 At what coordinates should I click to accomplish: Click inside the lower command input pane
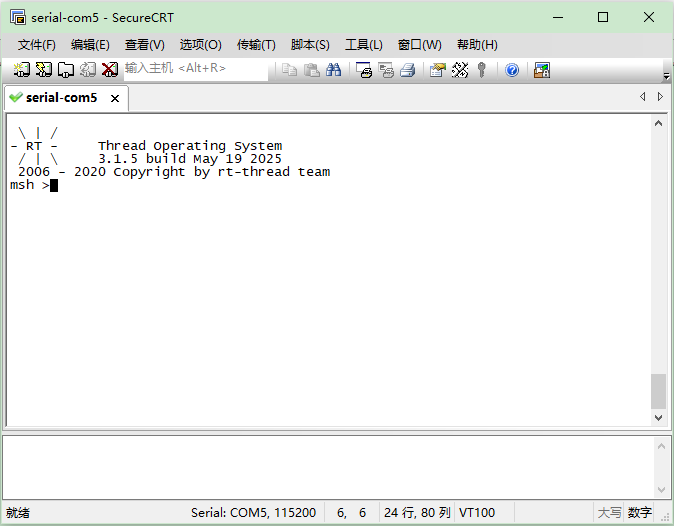(329, 468)
